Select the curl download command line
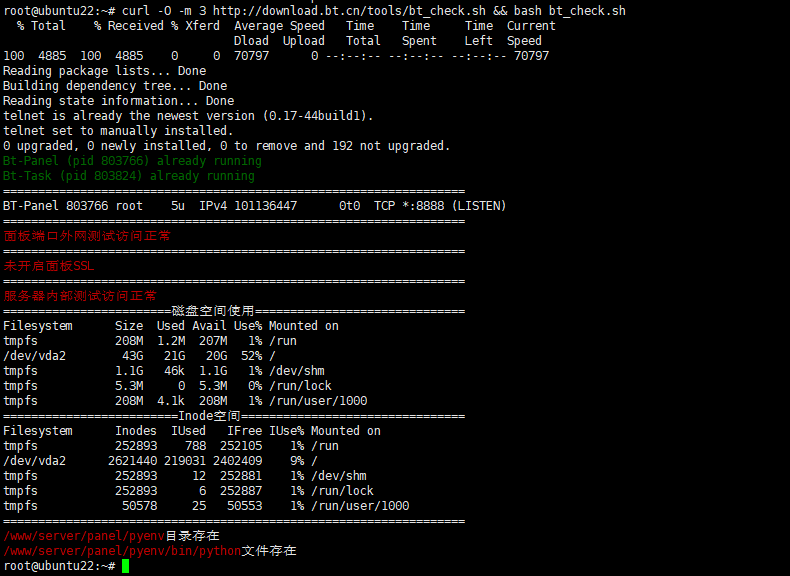790x576 pixels. pos(314,11)
